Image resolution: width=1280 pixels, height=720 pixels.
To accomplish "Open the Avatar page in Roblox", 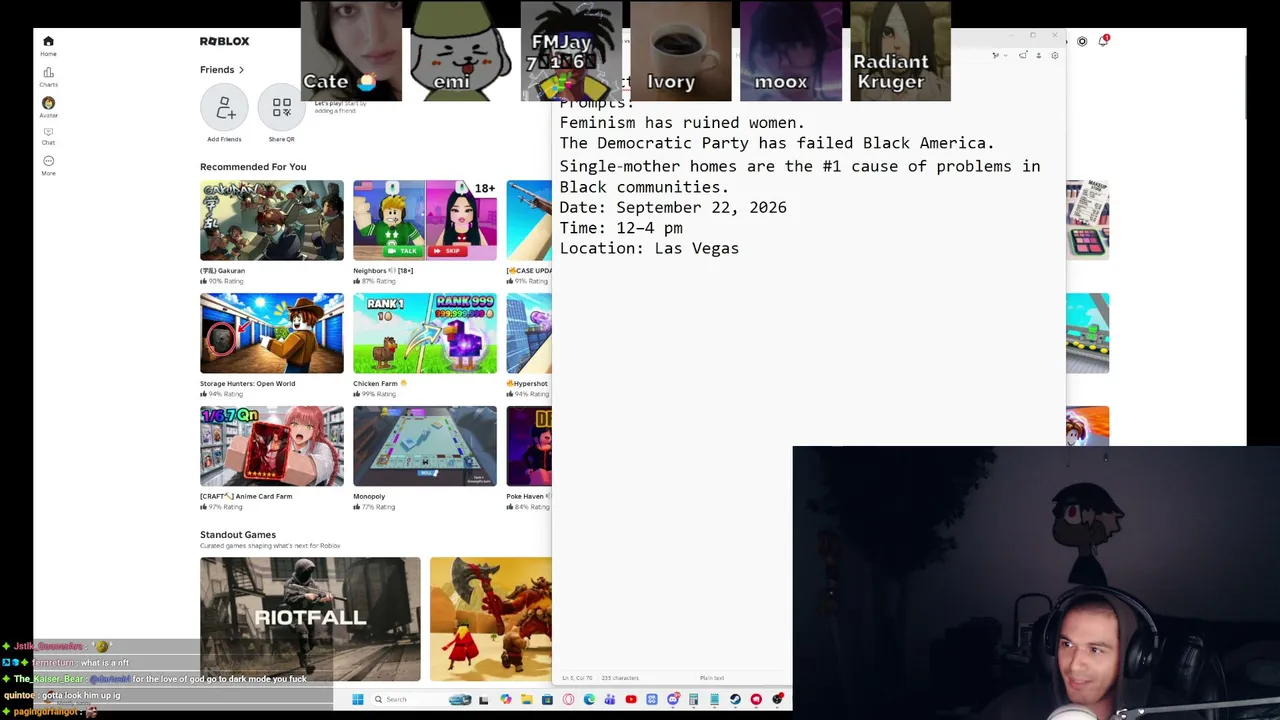I will tap(48, 107).
